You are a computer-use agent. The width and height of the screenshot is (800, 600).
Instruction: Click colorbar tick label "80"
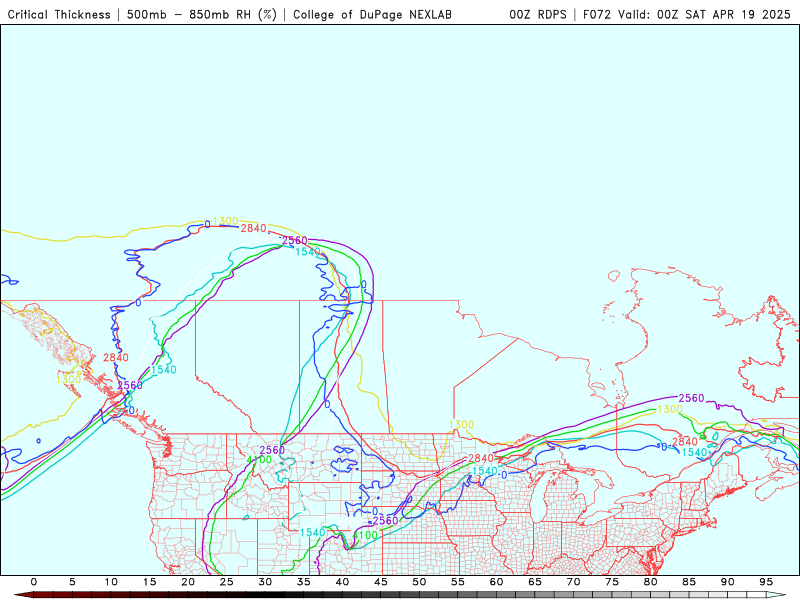tap(651, 582)
